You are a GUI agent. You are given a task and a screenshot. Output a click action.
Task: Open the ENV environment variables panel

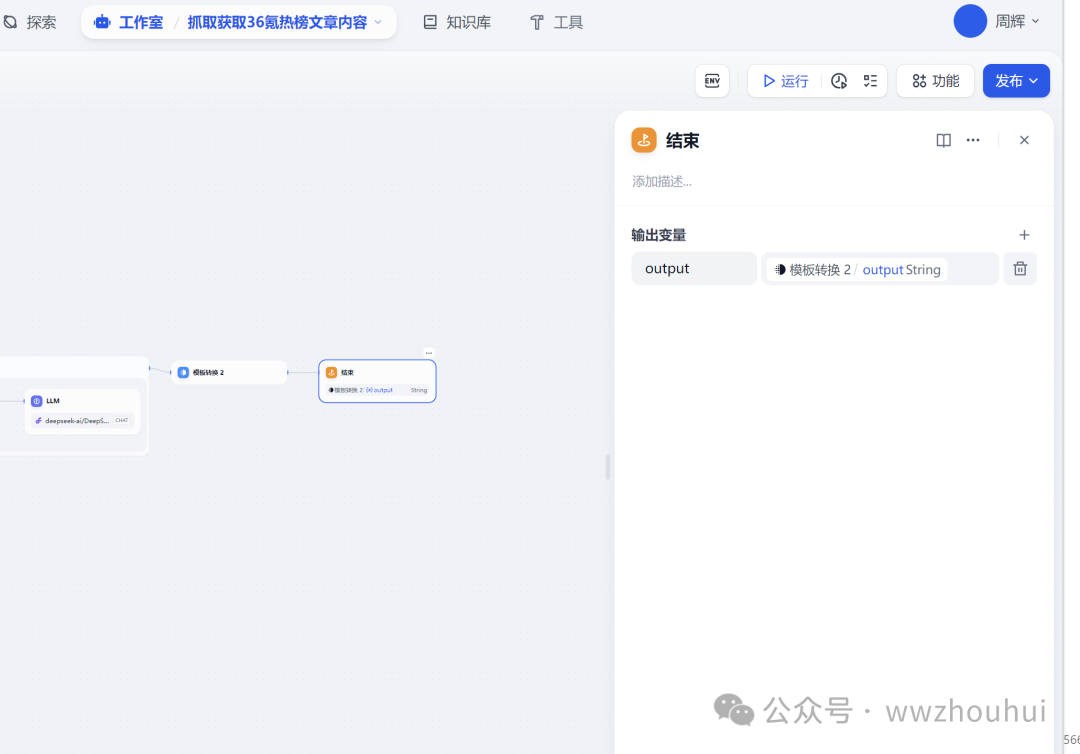pos(712,81)
